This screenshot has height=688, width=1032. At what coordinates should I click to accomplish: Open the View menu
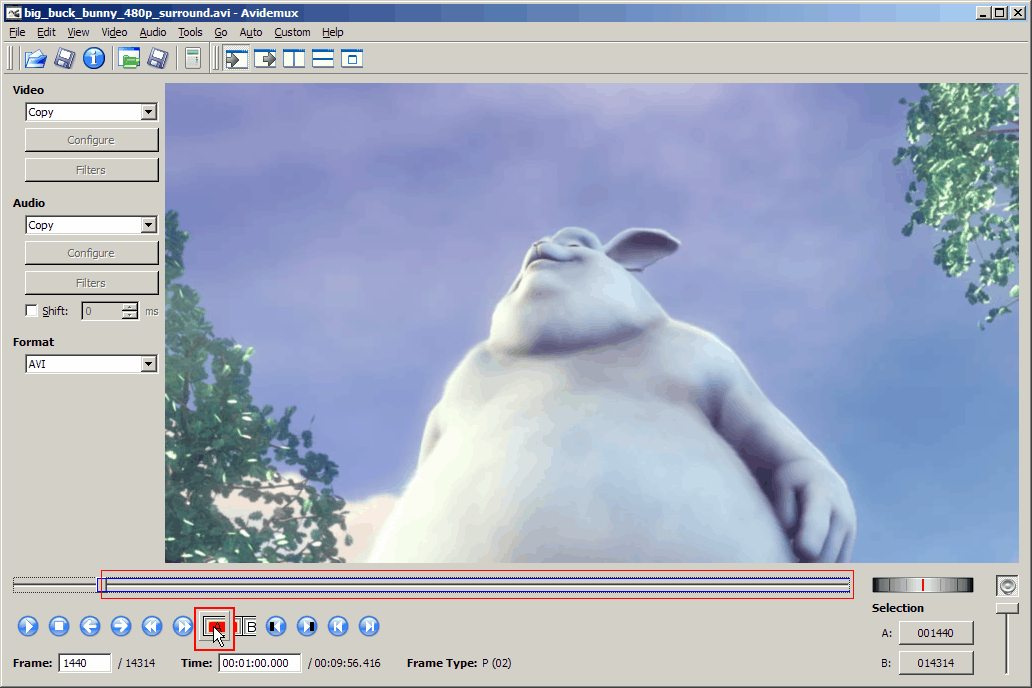78,32
